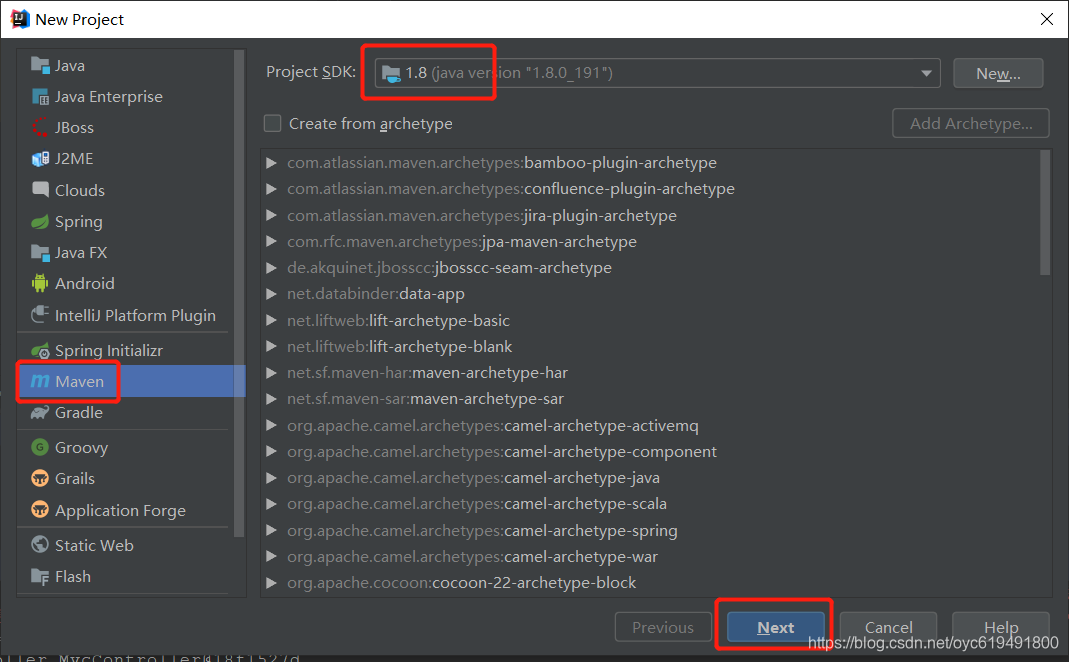Click Add Archetype... button

[x=971, y=123]
